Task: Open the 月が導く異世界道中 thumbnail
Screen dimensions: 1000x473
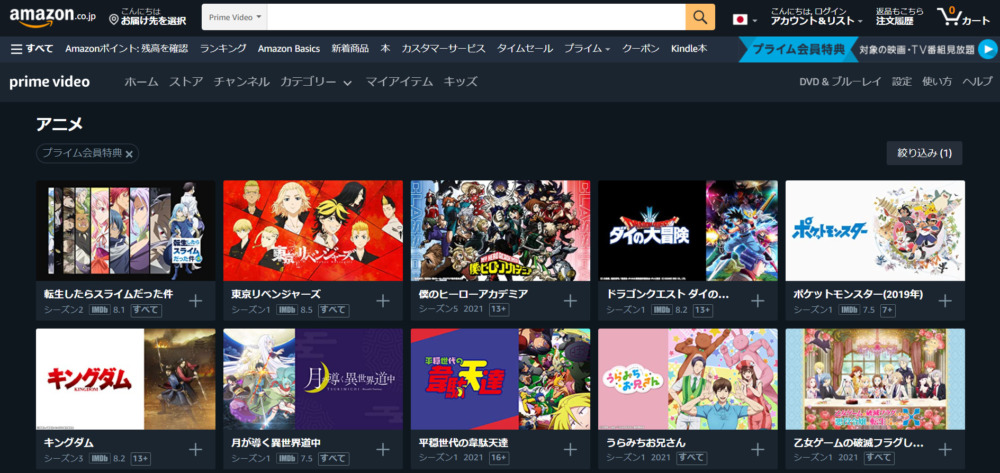Action: (x=313, y=379)
